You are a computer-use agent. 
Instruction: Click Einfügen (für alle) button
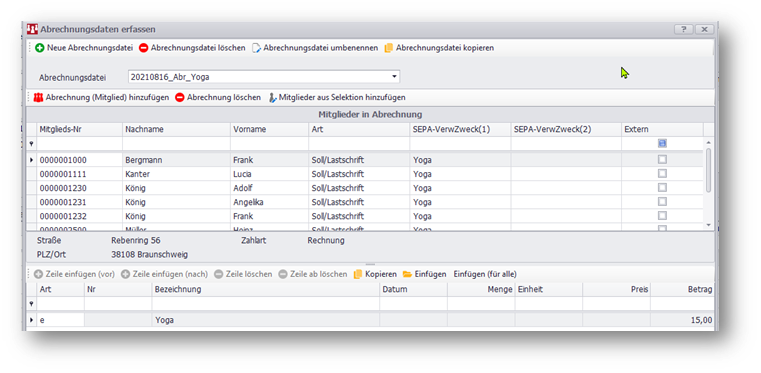tap(485, 275)
